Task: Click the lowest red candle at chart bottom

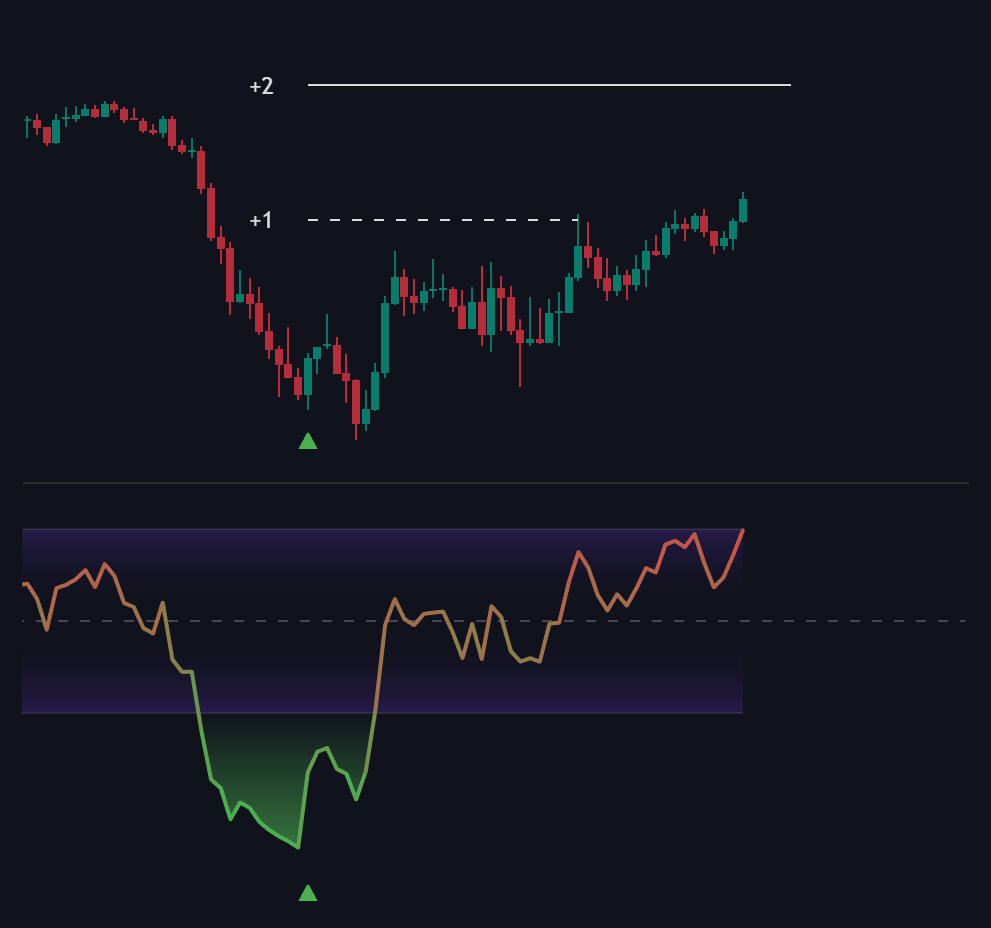Action: pyautogui.click(x=355, y=402)
